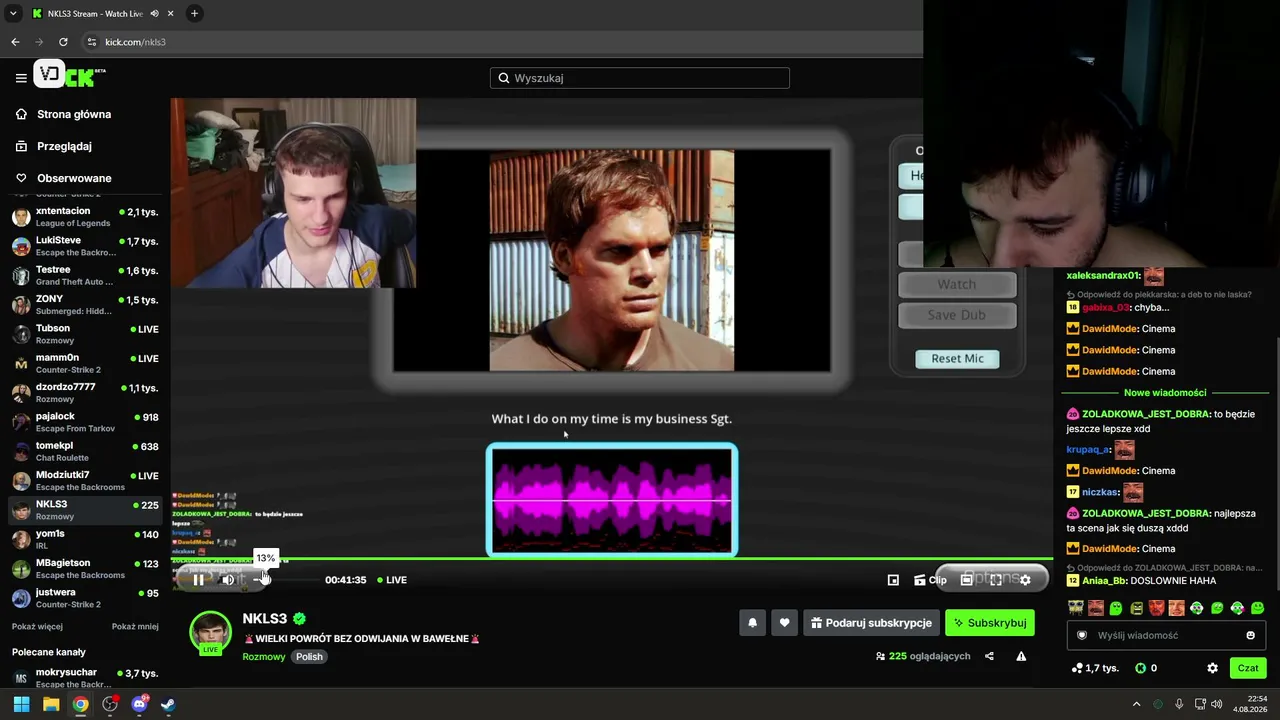Open mokrysuchar recommended channel
1280x720 pixels.
coord(85,678)
